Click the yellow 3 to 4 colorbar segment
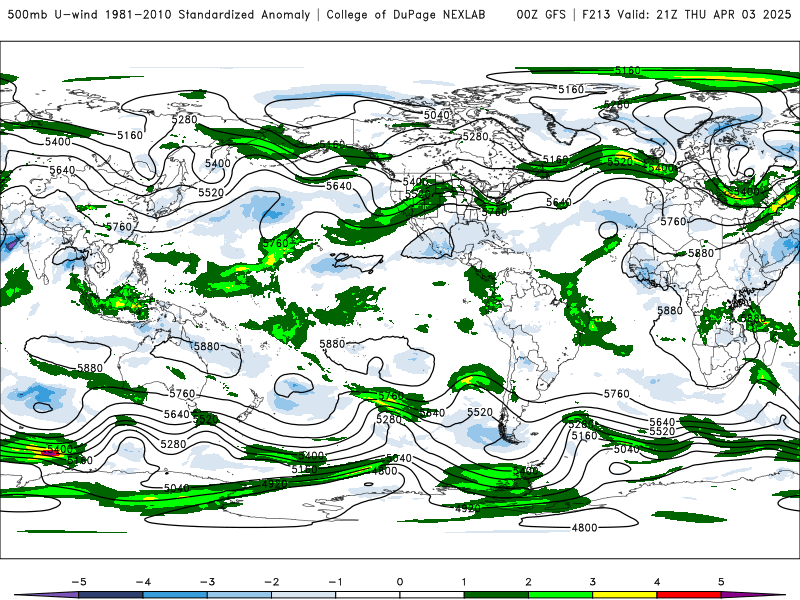 click(x=625, y=595)
